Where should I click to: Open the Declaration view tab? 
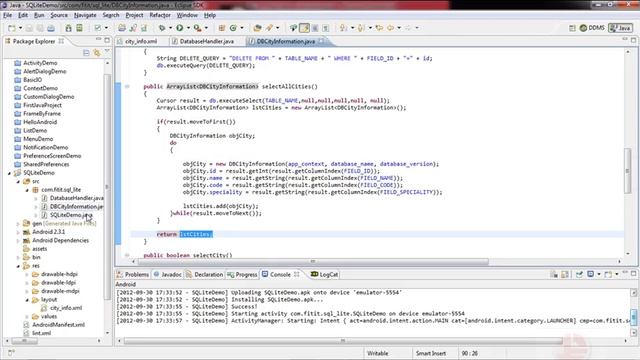pyautogui.click(x=204, y=275)
